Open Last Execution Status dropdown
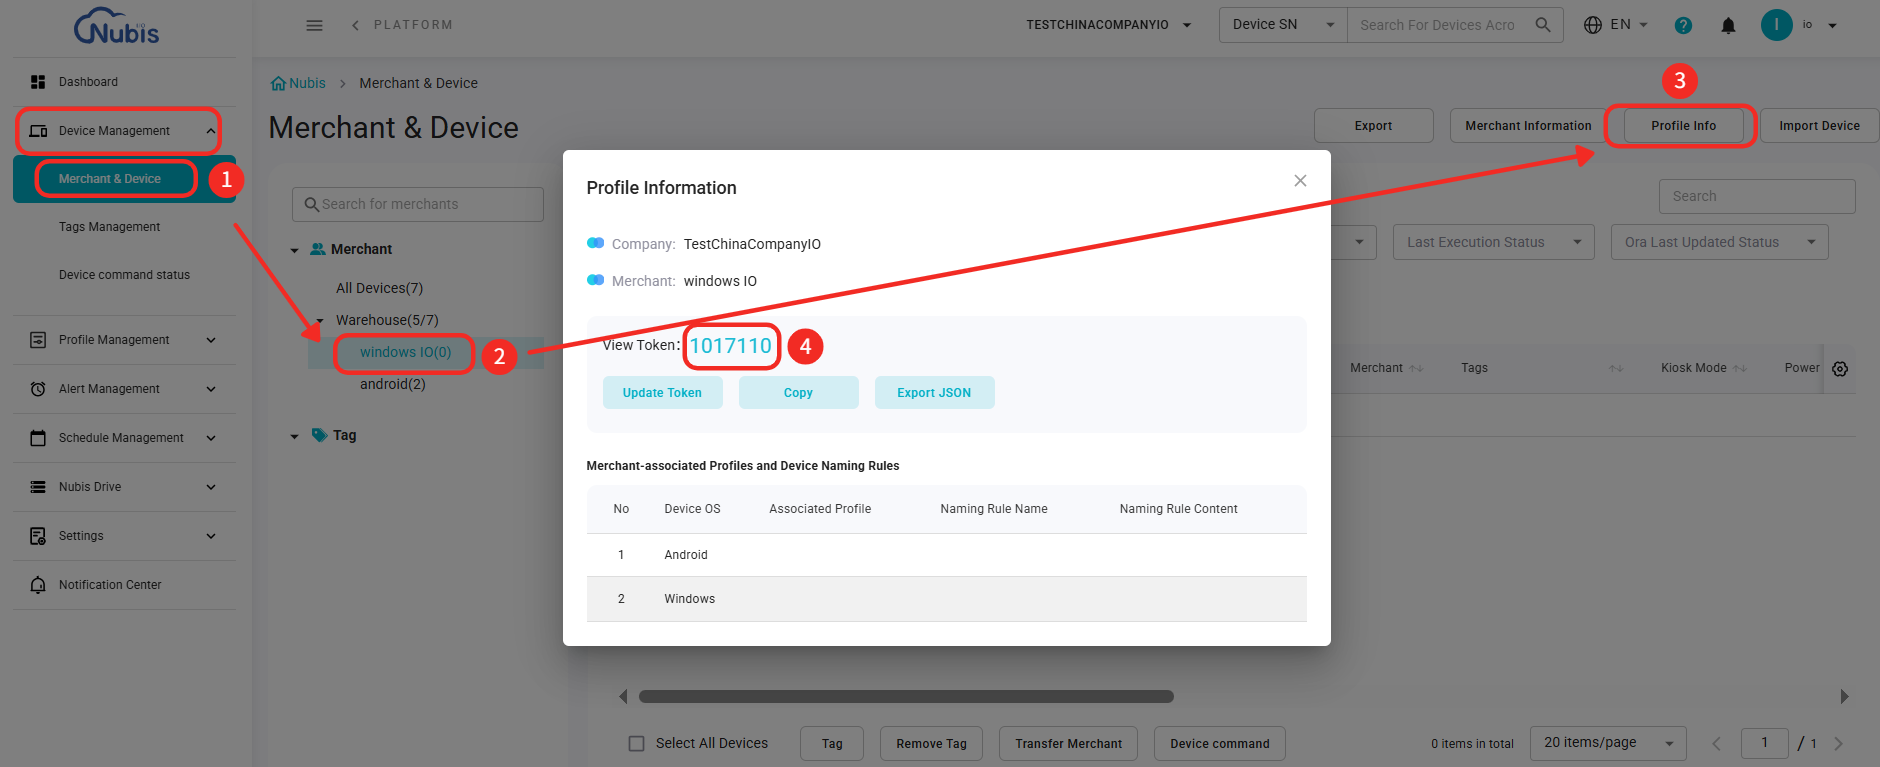Image resolution: width=1880 pixels, height=767 pixels. click(x=1493, y=242)
